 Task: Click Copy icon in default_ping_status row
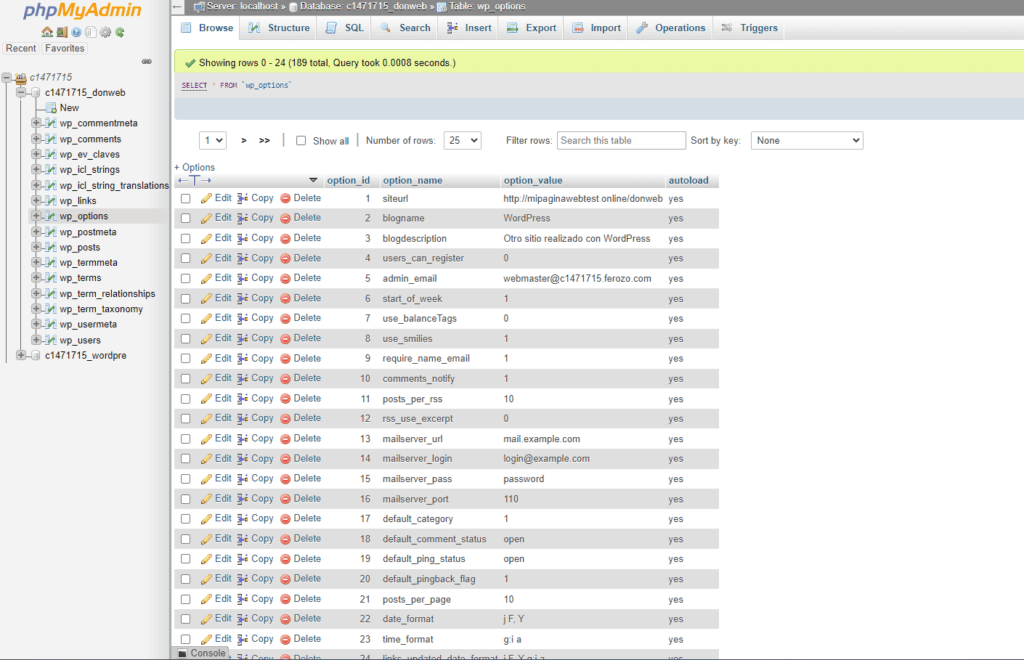click(242, 559)
